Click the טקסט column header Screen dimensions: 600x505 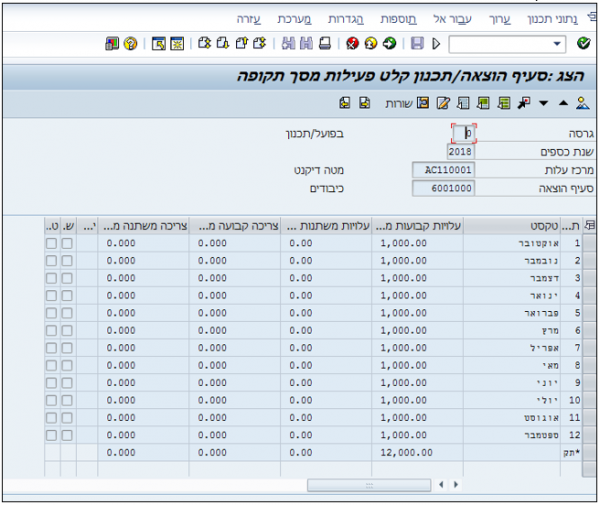click(512, 226)
